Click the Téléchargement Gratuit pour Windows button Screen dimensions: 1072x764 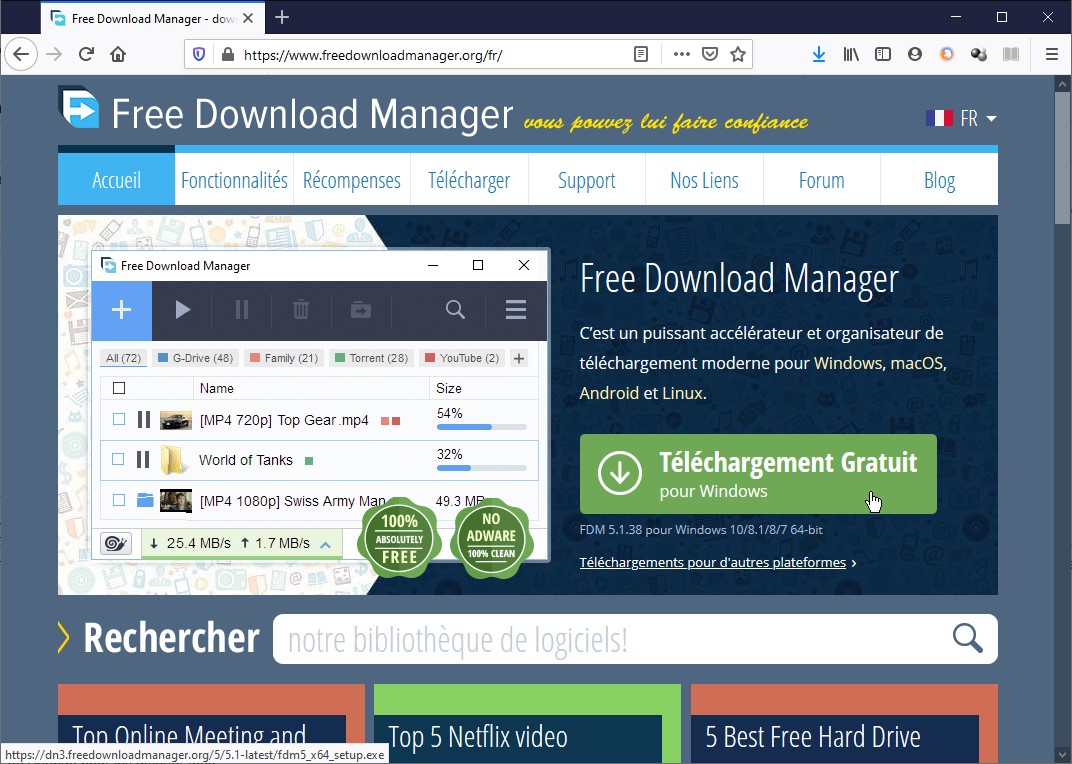[x=758, y=474]
